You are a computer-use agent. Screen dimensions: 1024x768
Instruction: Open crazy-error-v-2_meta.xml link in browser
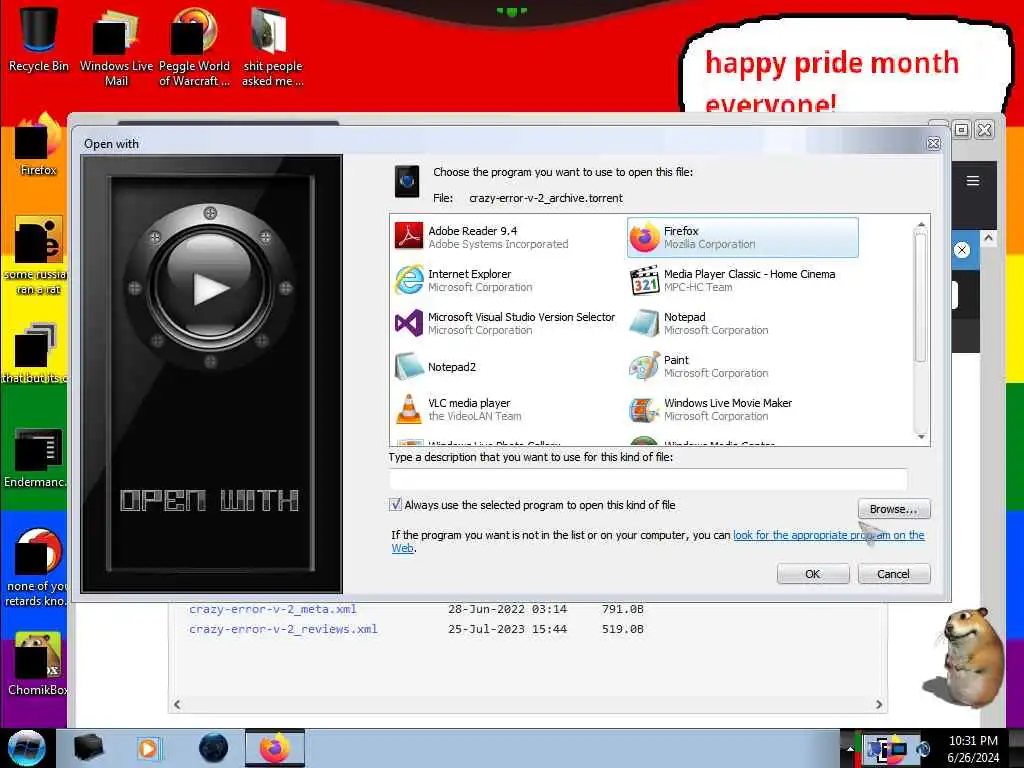click(x=273, y=609)
